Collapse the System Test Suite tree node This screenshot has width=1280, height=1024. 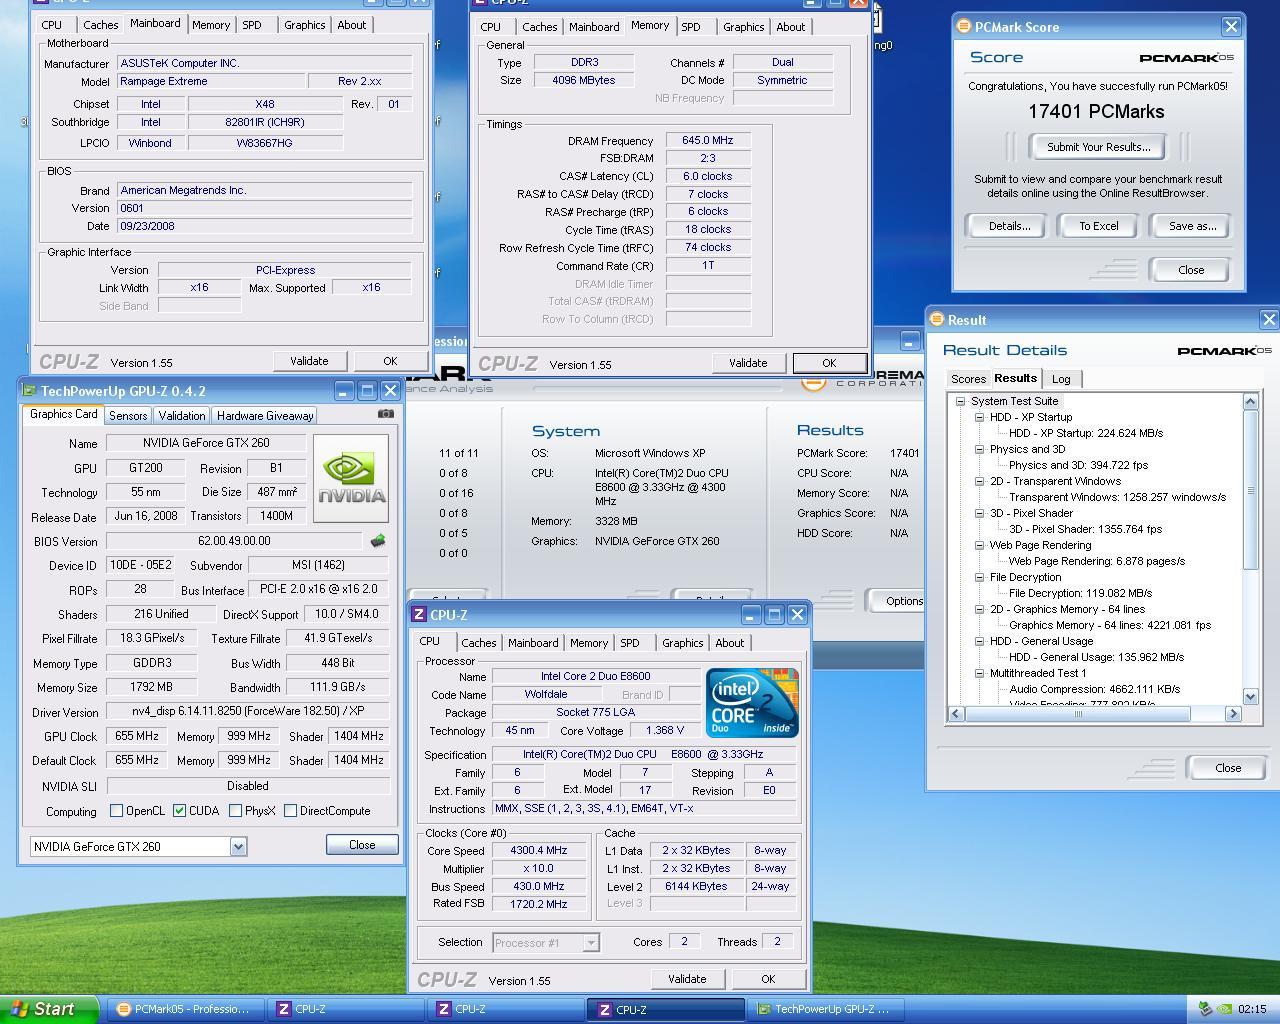pos(960,401)
